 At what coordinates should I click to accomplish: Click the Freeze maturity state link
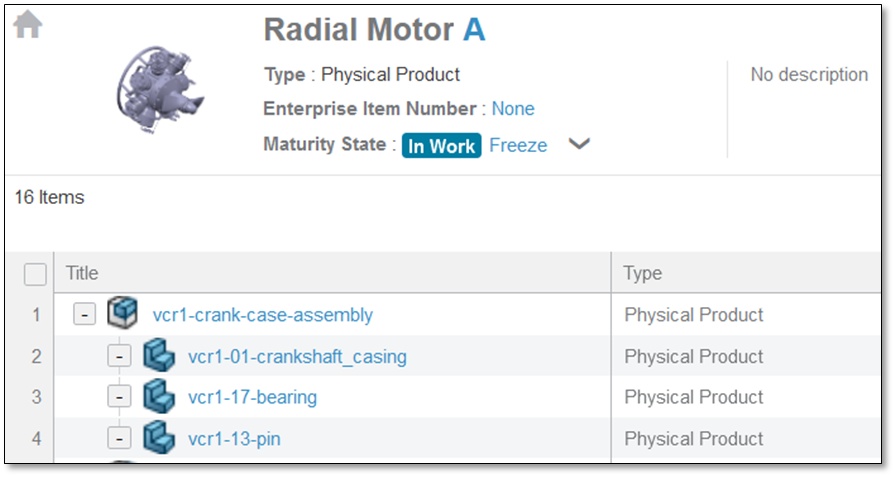tap(518, 145)
